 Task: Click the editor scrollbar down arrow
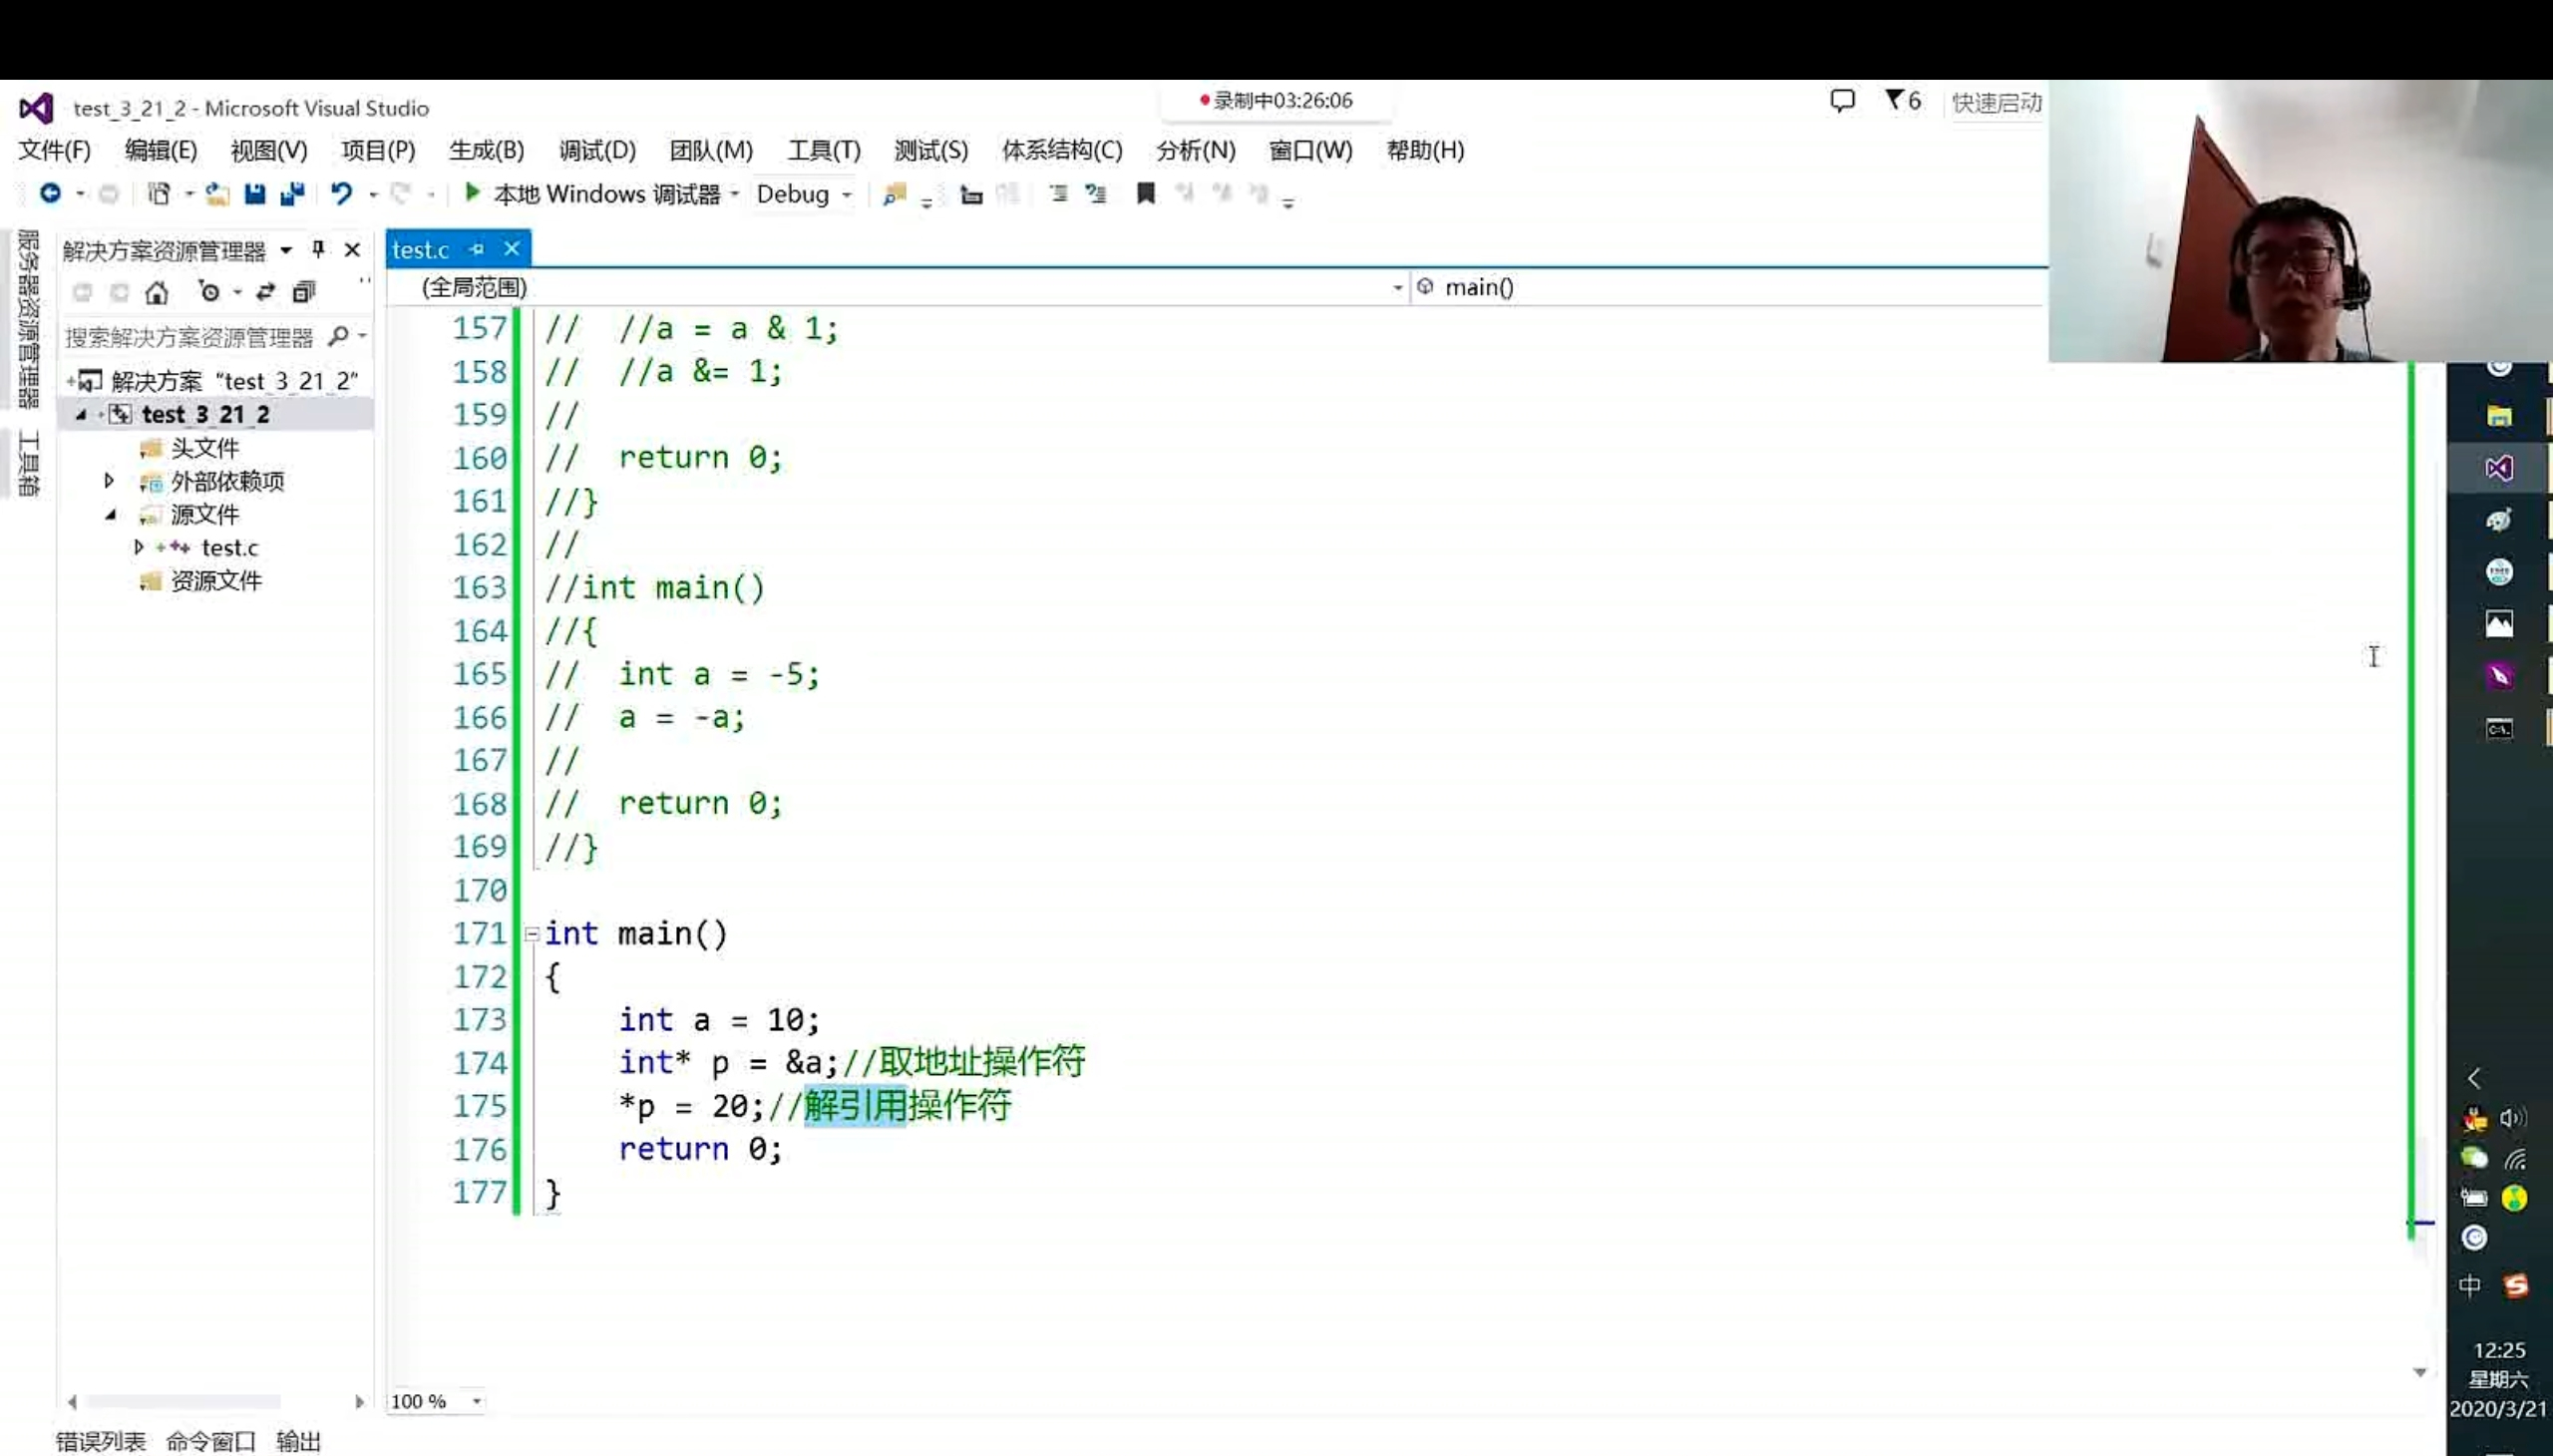click(2419, 1372)
